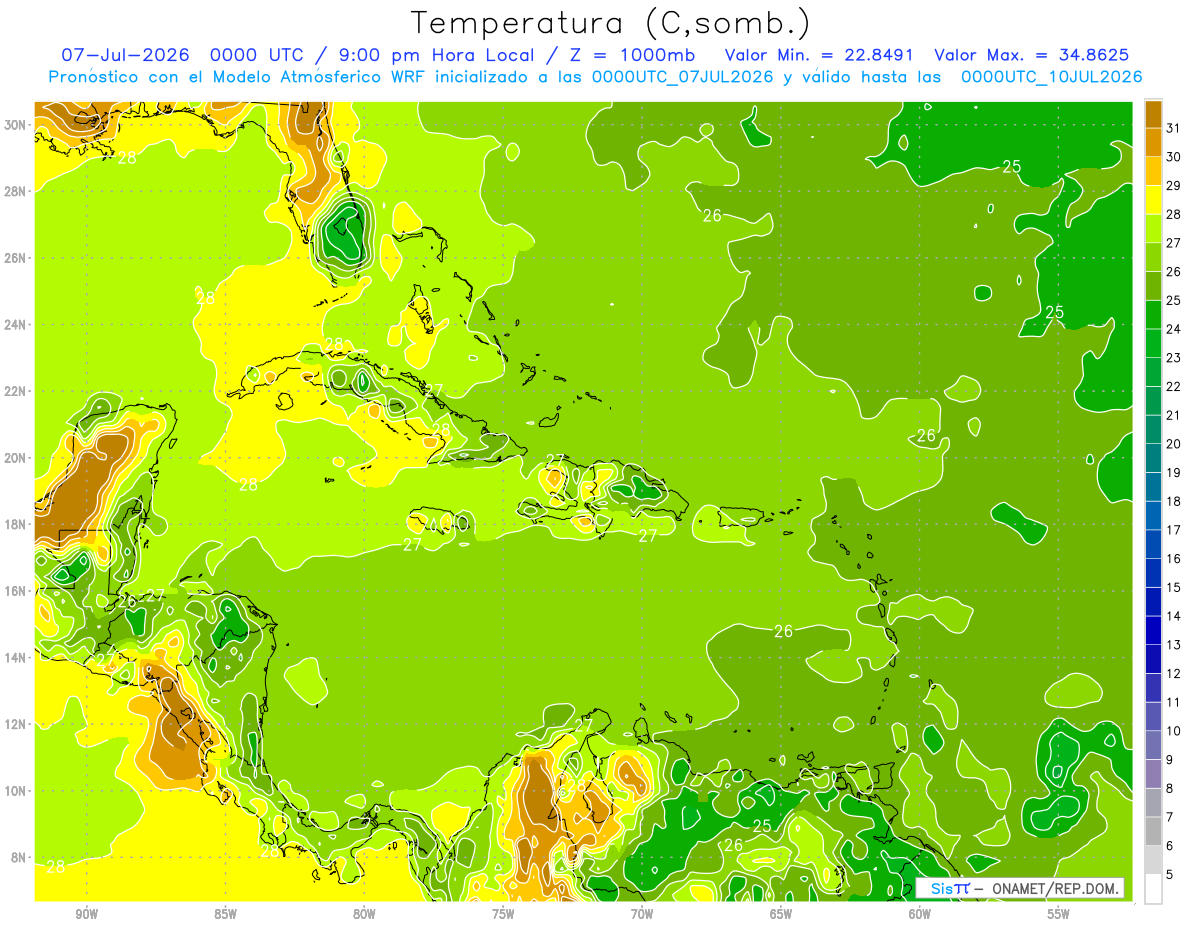Click the teal legend swatch between 19 and 20
Image resolution: width=1200 pixels, height=927 pixels.
[x=1153, y=459]
